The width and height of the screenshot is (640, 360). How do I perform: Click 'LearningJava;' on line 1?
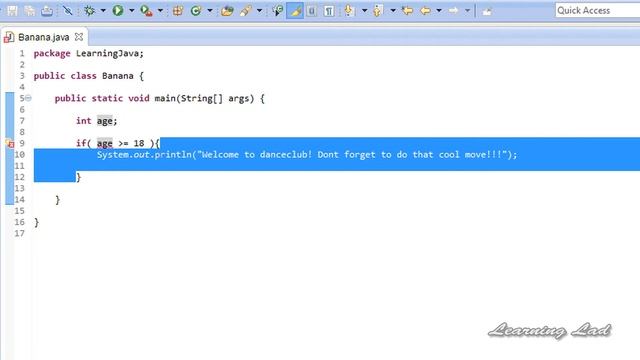point(110,53)
